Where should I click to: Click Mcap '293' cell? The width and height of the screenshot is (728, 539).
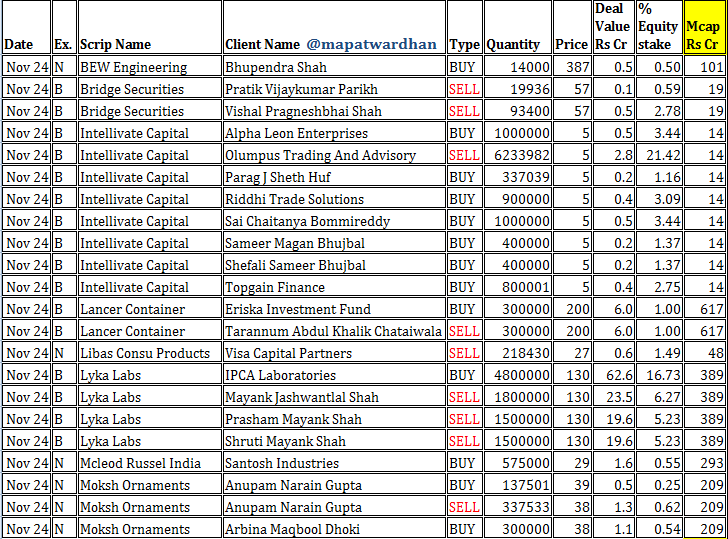pyautogui.click(x=705, y=463)
